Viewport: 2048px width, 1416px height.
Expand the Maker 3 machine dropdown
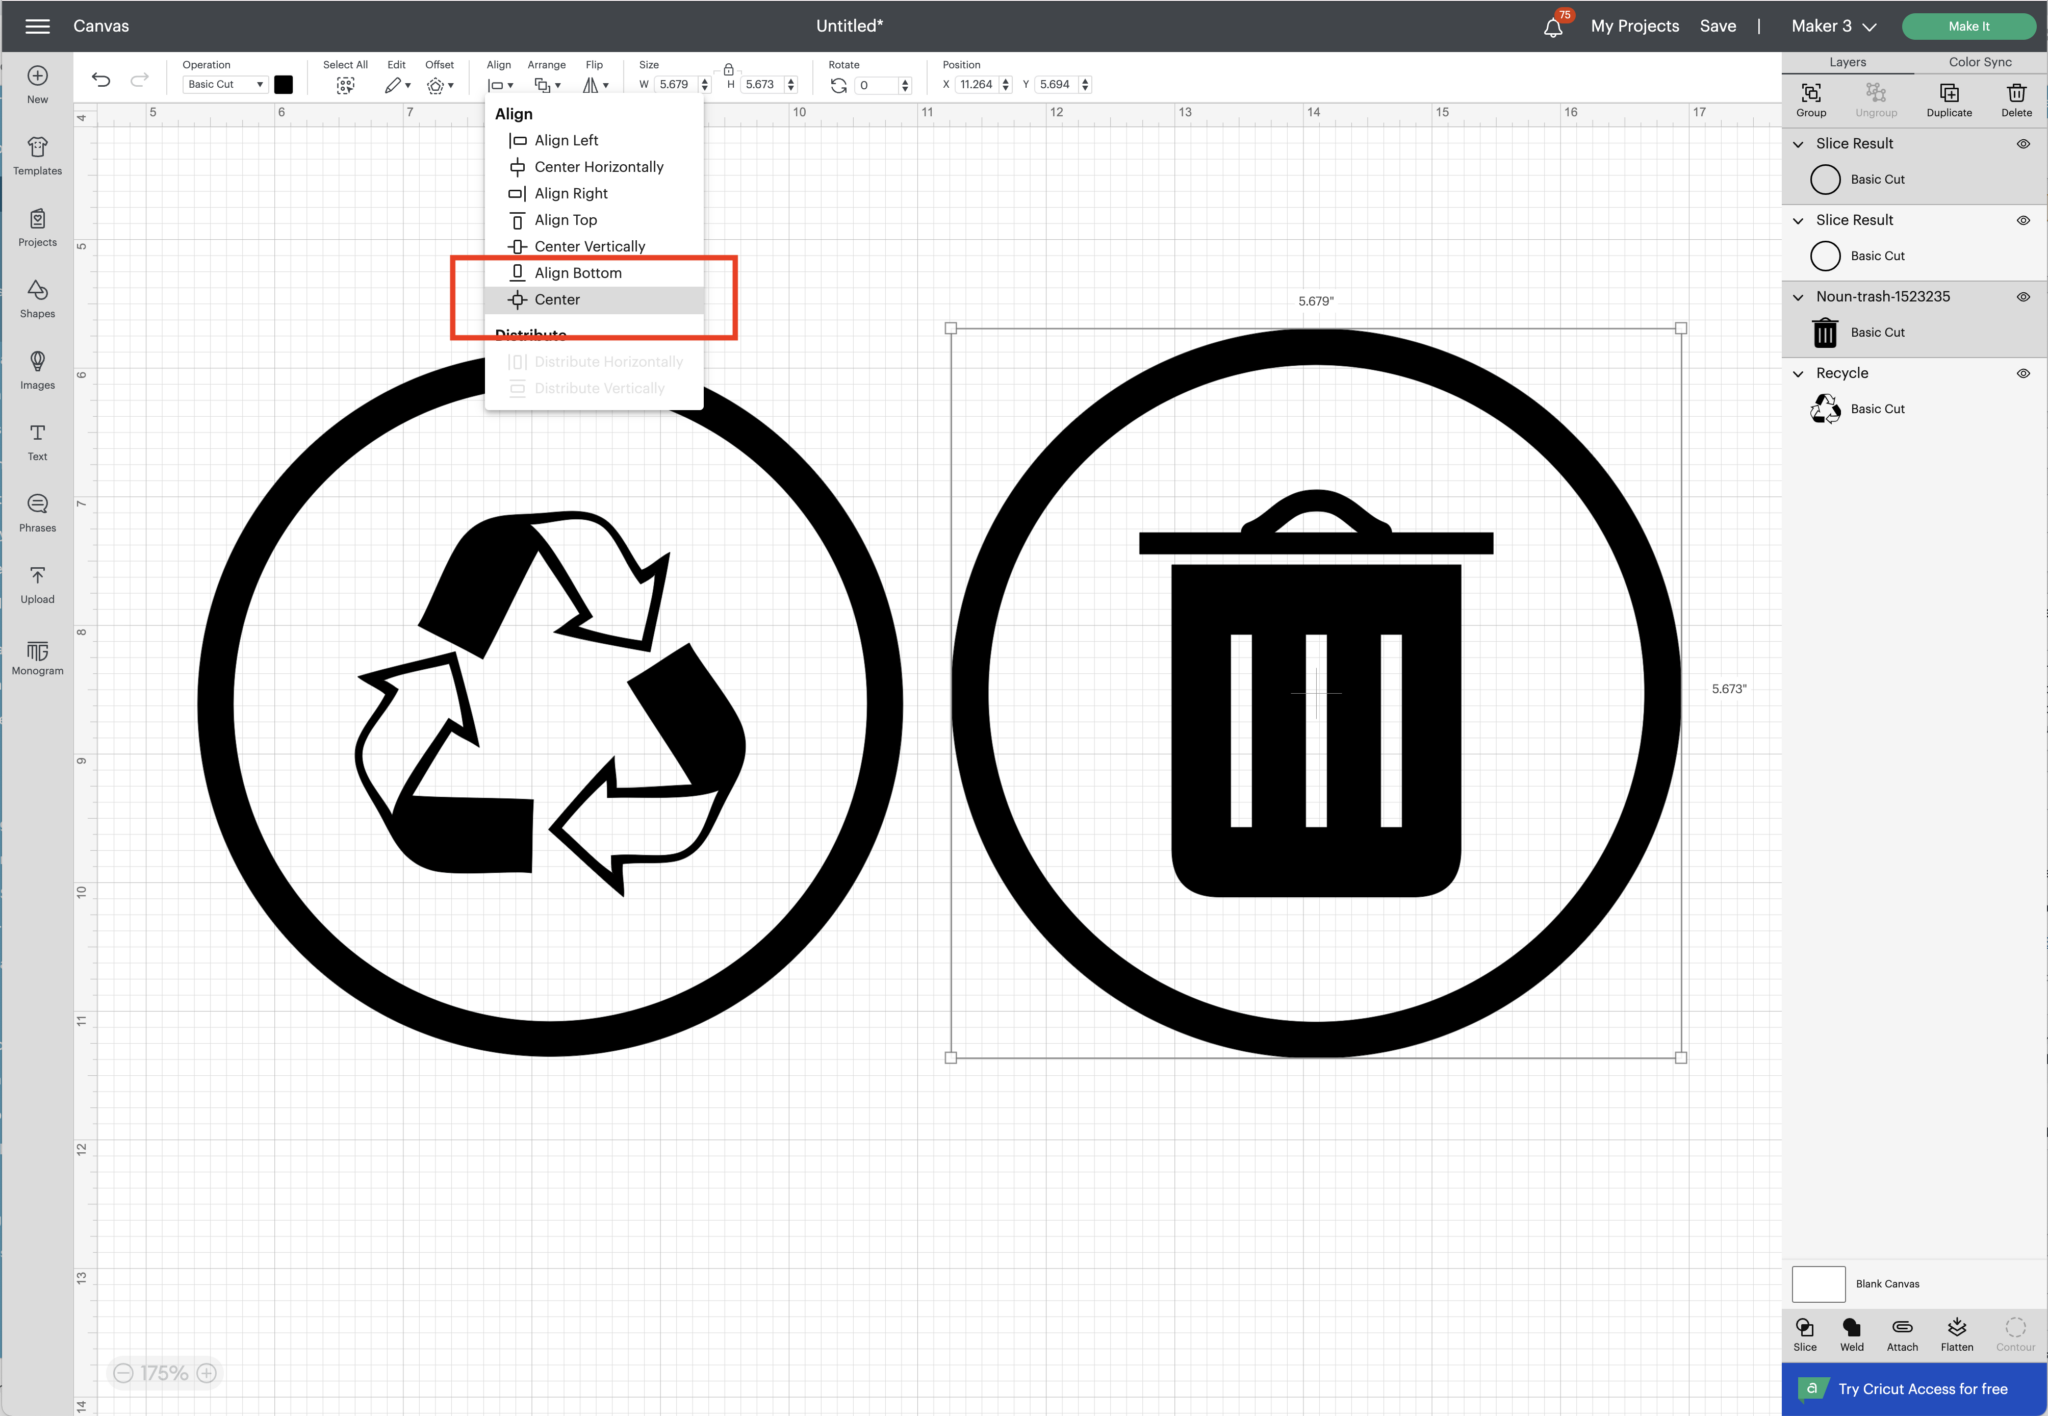pyautogui.click(x=1833, y=26)
